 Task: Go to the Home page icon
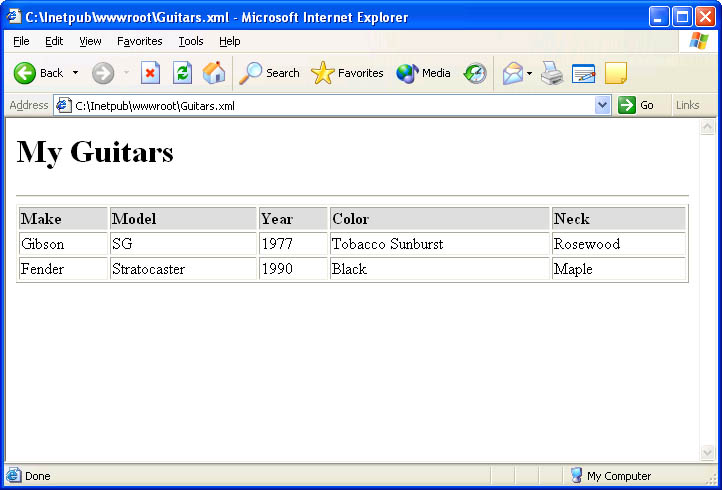tap(214, 73)
